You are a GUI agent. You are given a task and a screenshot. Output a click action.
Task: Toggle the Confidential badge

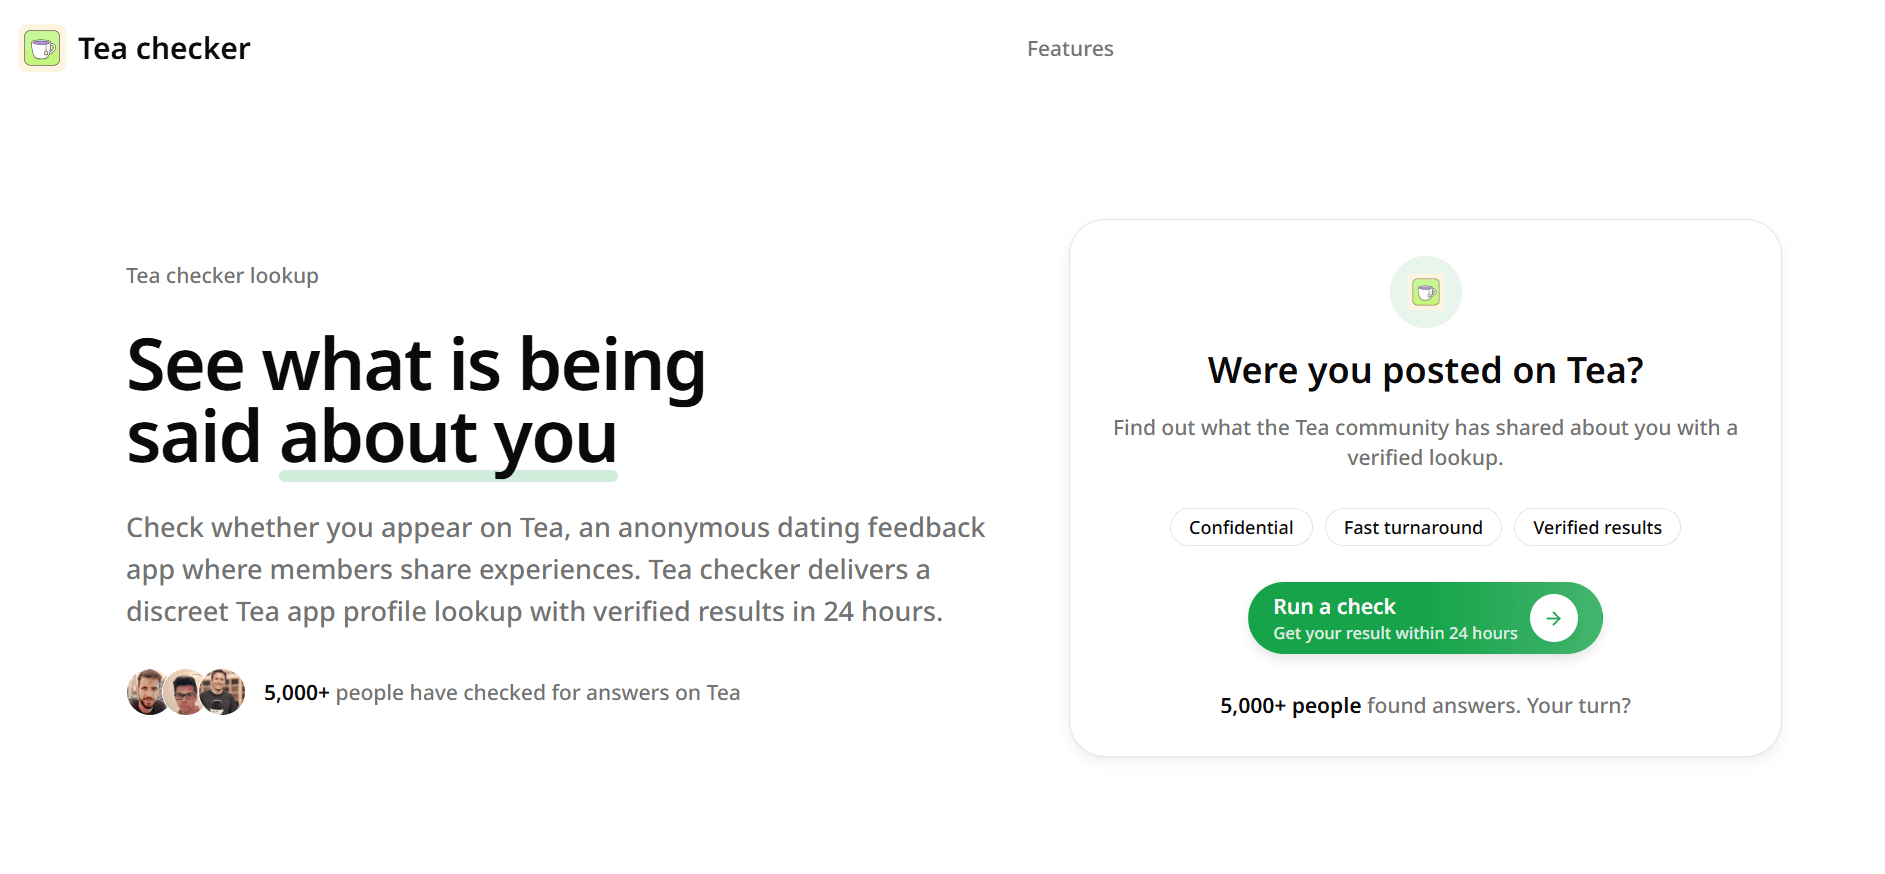[1240, 527]
